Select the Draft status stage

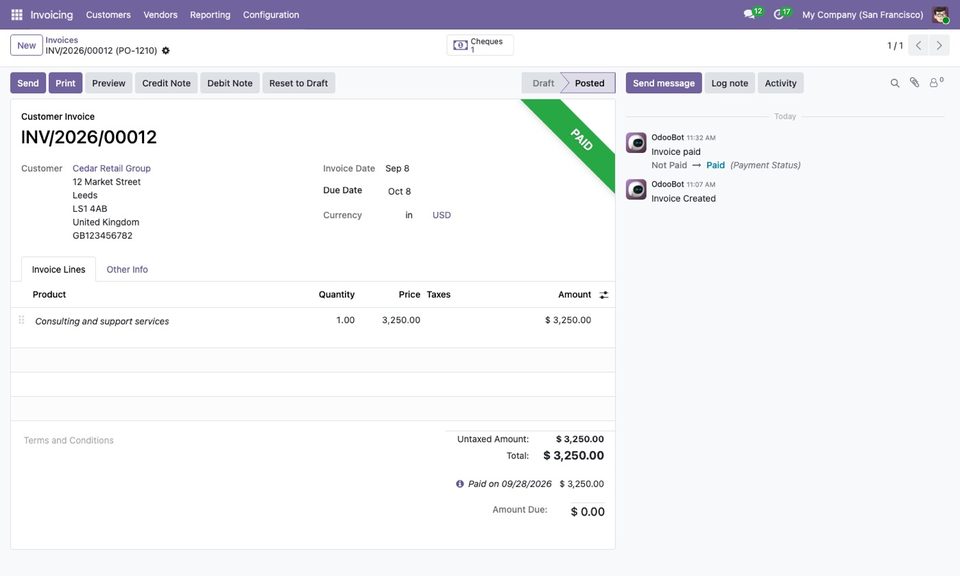pyautogui.click(x=542, y=83)
